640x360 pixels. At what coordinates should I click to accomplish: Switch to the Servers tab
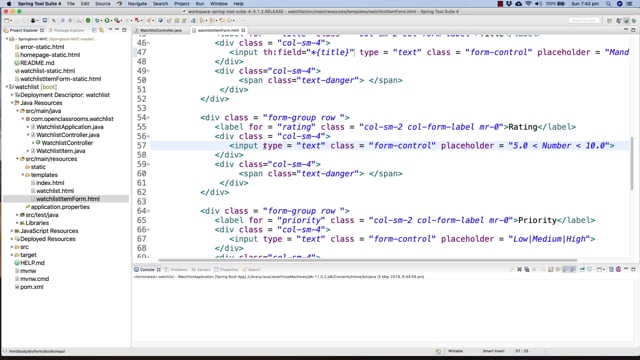point(201,269)
